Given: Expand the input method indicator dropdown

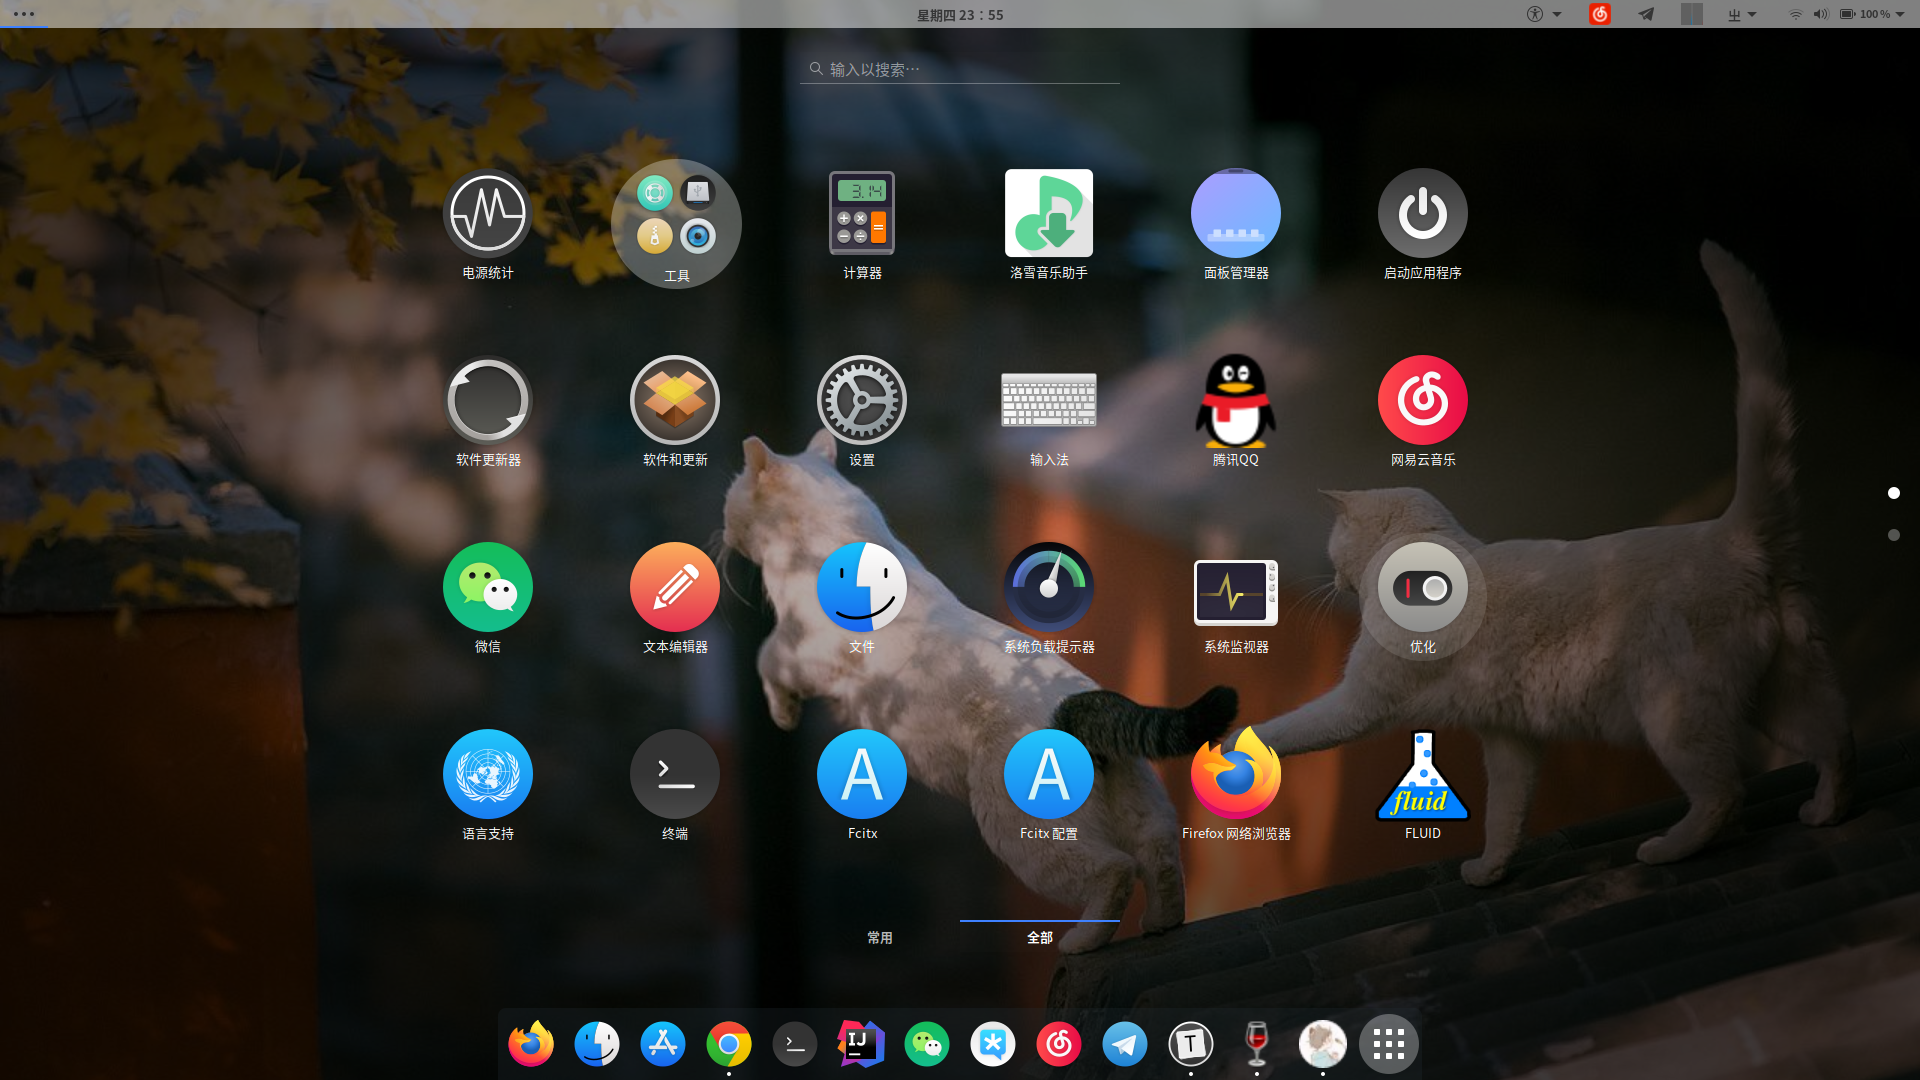Looking at the screenshot, I should (1742, 14).
